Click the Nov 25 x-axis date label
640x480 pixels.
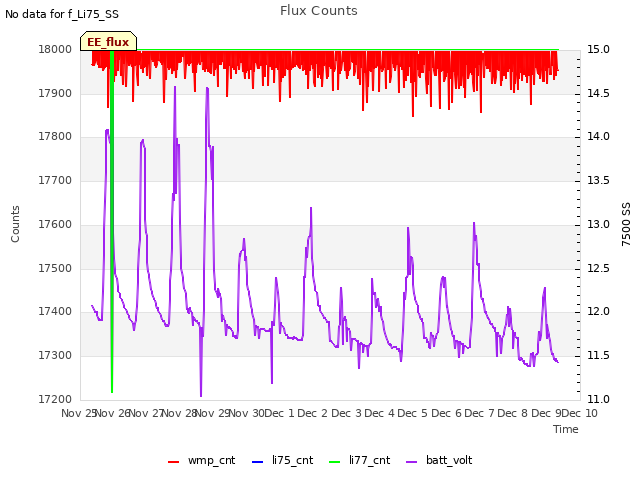coord(78,413)
